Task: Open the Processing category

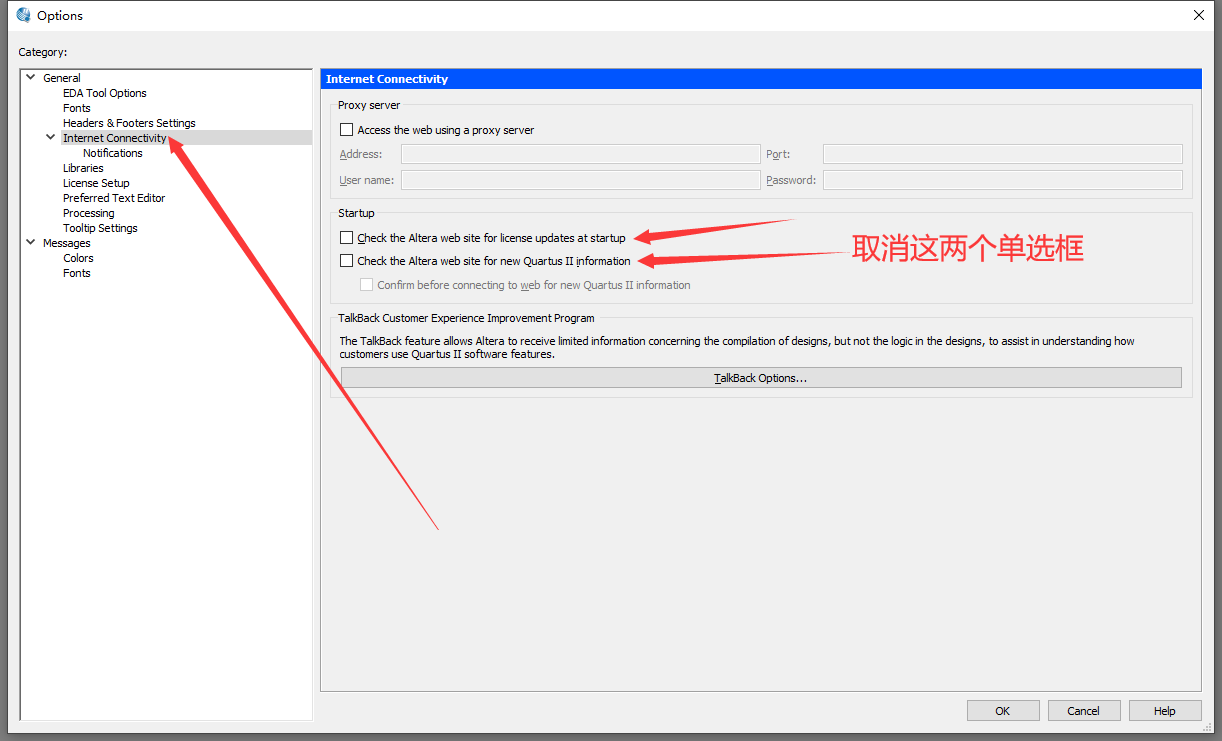Action: point(89,213)
